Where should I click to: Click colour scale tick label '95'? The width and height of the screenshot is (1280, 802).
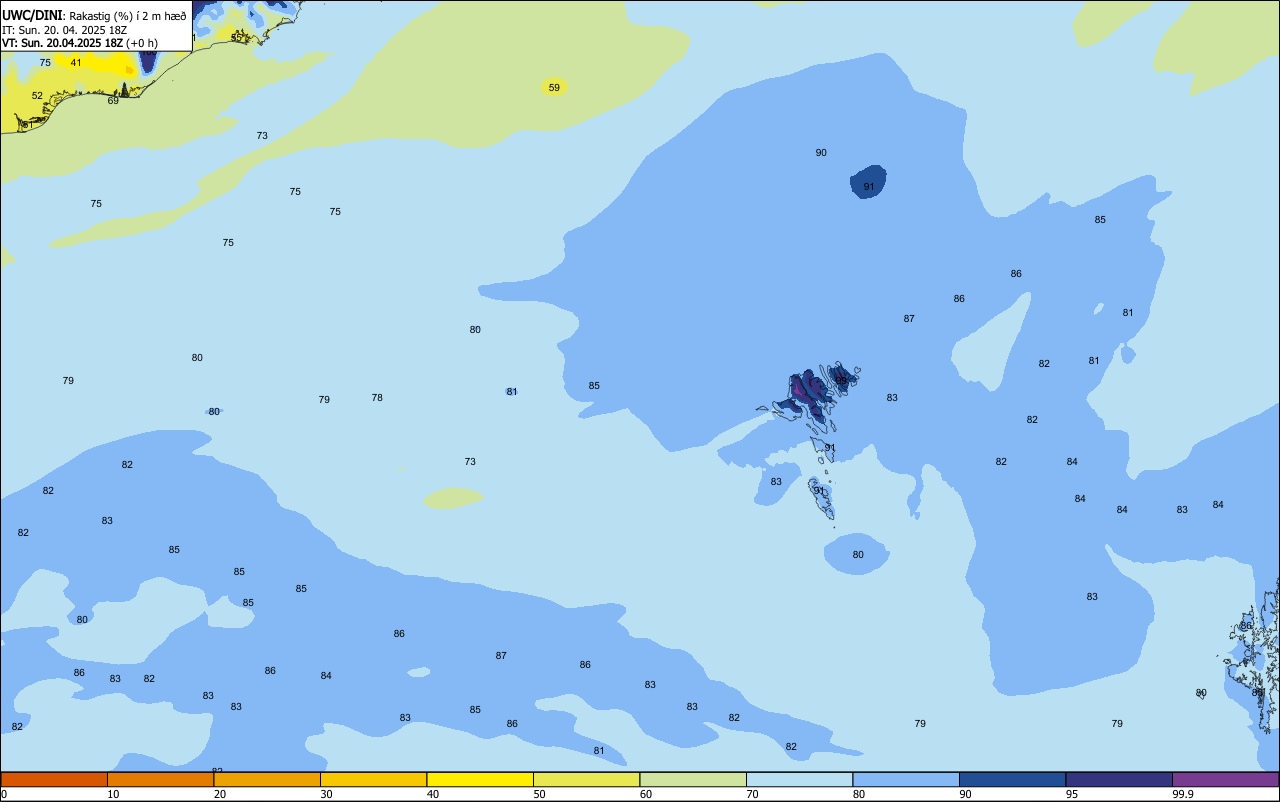click(1072, 794)
